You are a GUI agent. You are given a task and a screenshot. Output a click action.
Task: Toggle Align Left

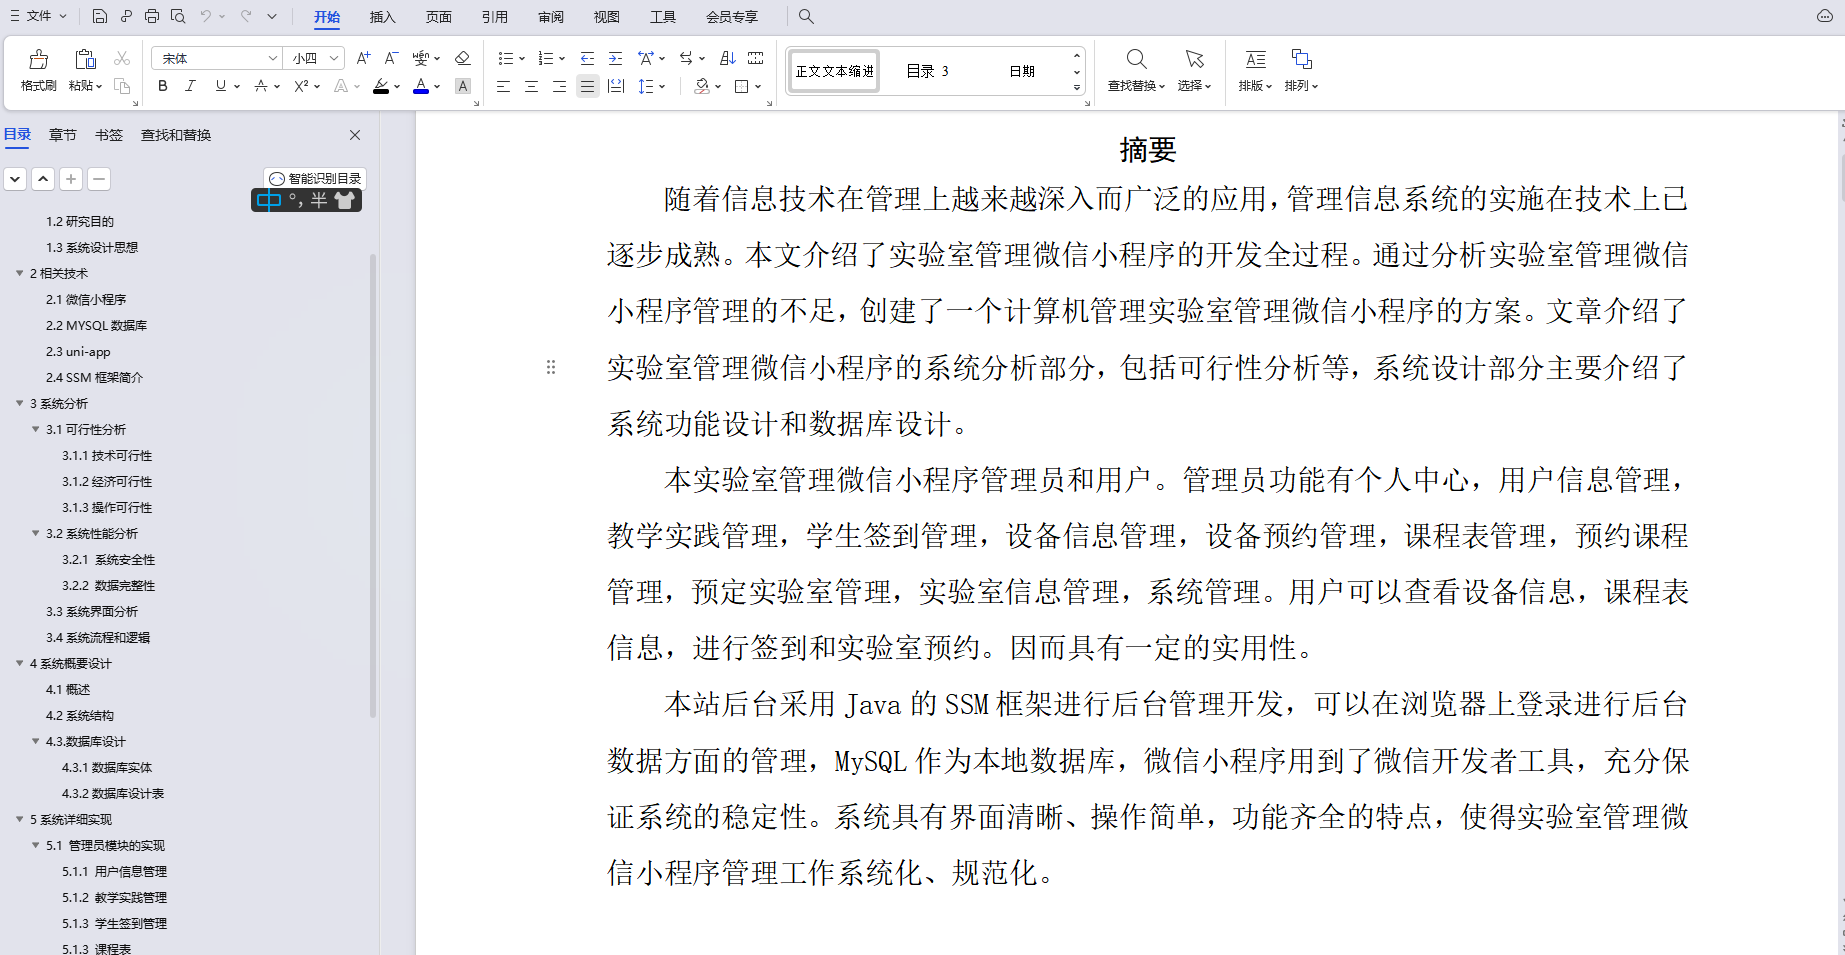pyautogui.click(x=503, y=86)
